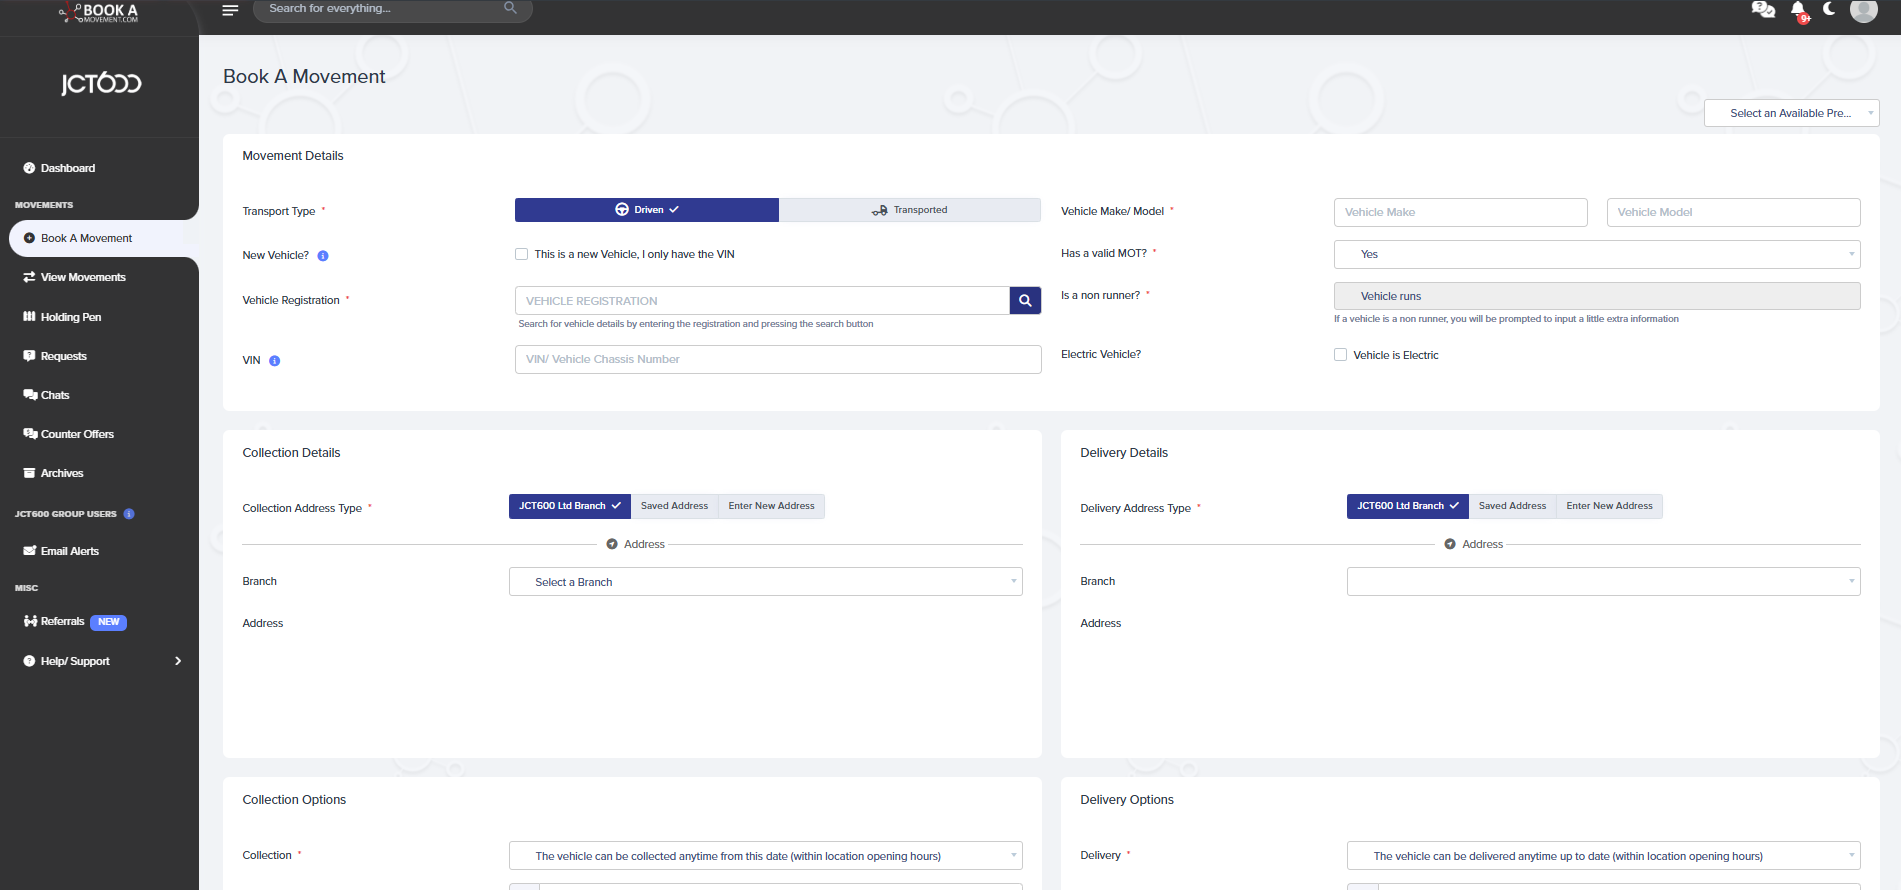Viewport: 1901px width, 890px height.
Task: Expand the collection Select a Branch dropdown
Action: coord(765,582)
